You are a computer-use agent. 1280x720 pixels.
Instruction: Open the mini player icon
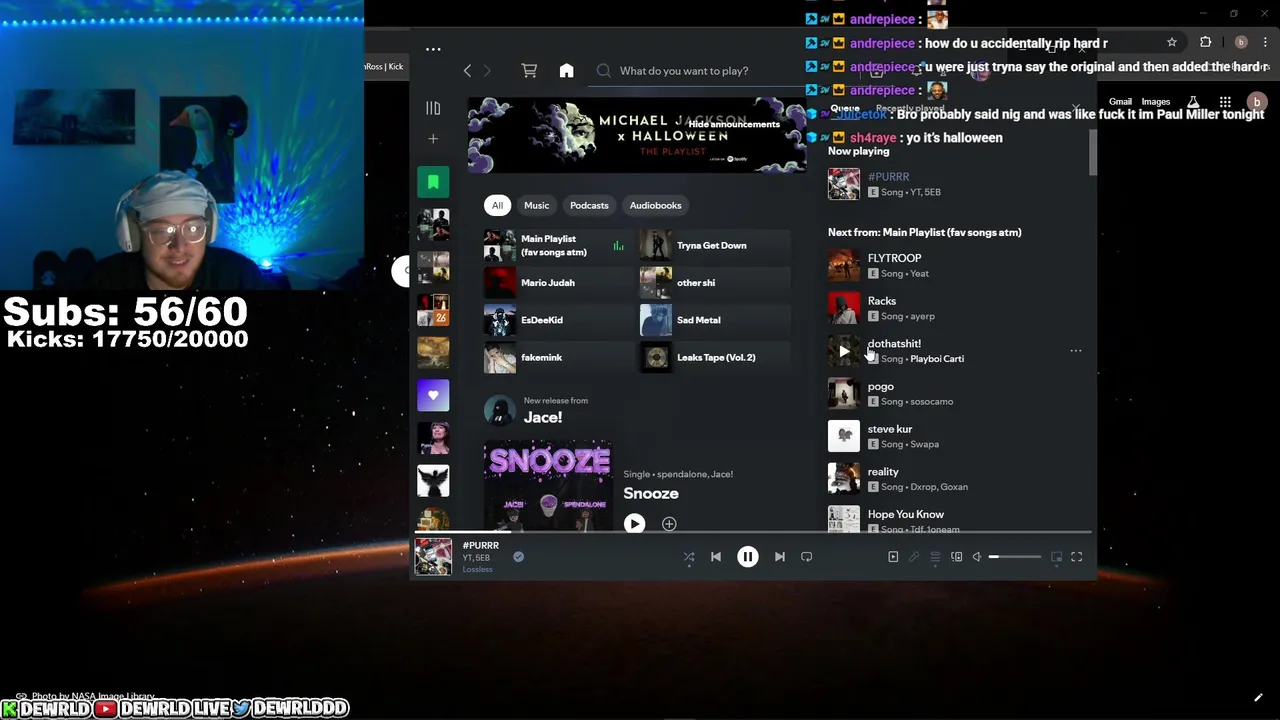point(1056,557)
